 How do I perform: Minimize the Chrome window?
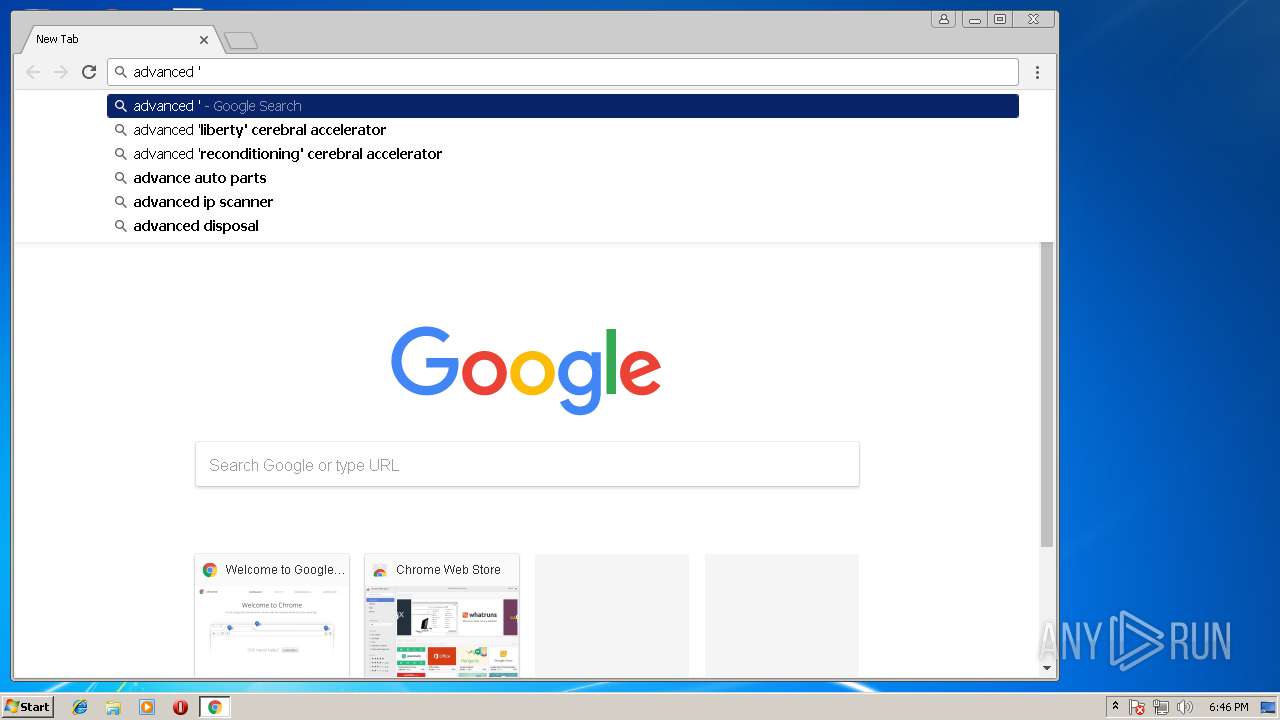[974, 19]
